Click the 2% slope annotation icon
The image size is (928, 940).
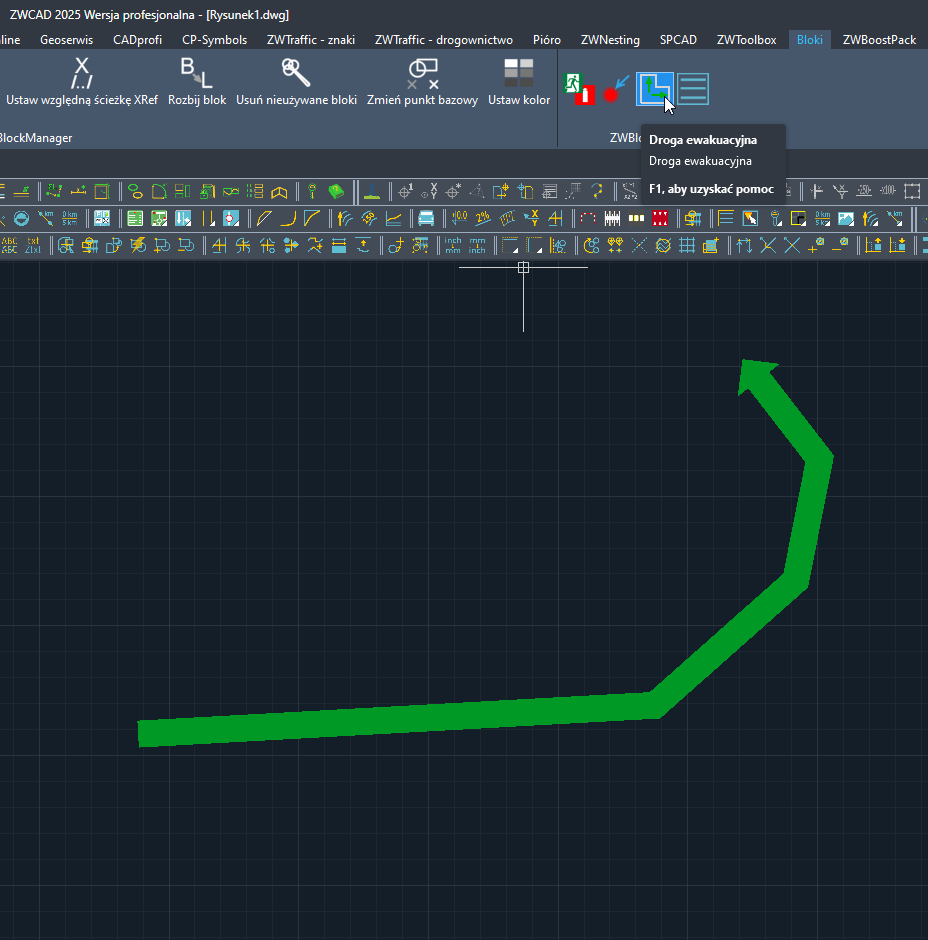point(483,218)
